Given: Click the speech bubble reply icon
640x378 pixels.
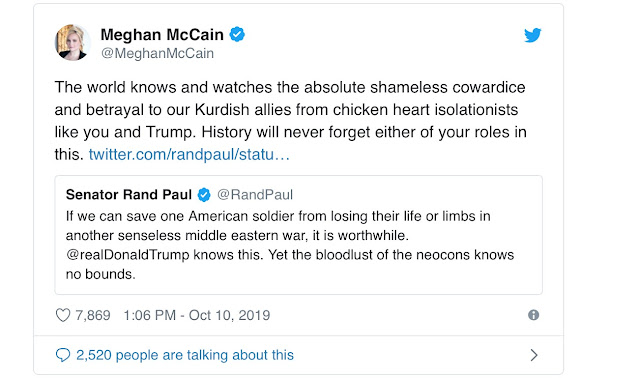Looking at the screenshot, I should 63,355.
